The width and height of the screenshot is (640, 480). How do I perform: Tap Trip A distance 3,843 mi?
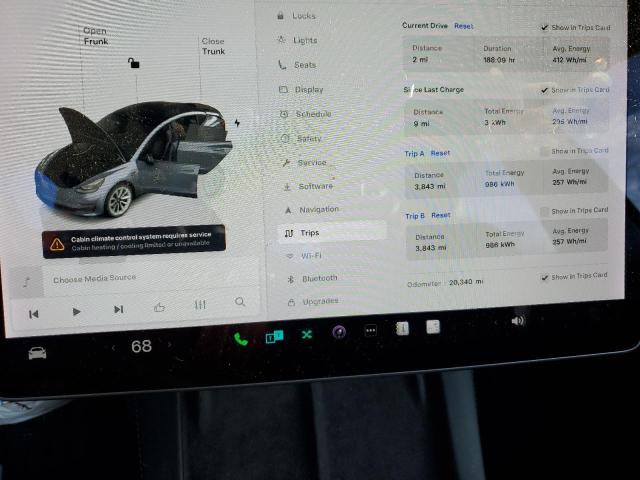point(429,187)
